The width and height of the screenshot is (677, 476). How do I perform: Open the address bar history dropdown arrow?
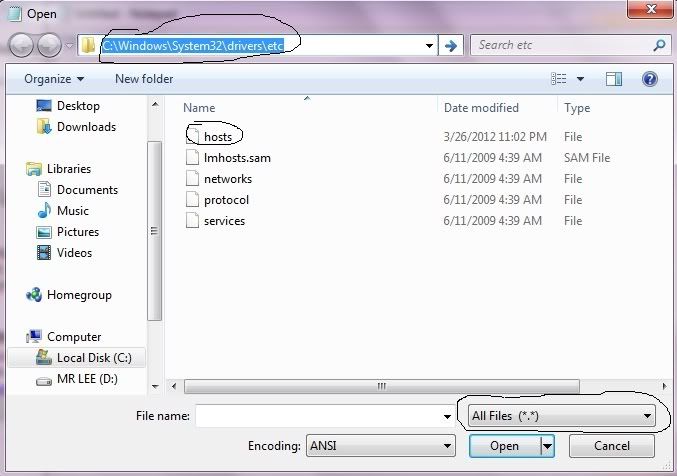click(429, 45)
